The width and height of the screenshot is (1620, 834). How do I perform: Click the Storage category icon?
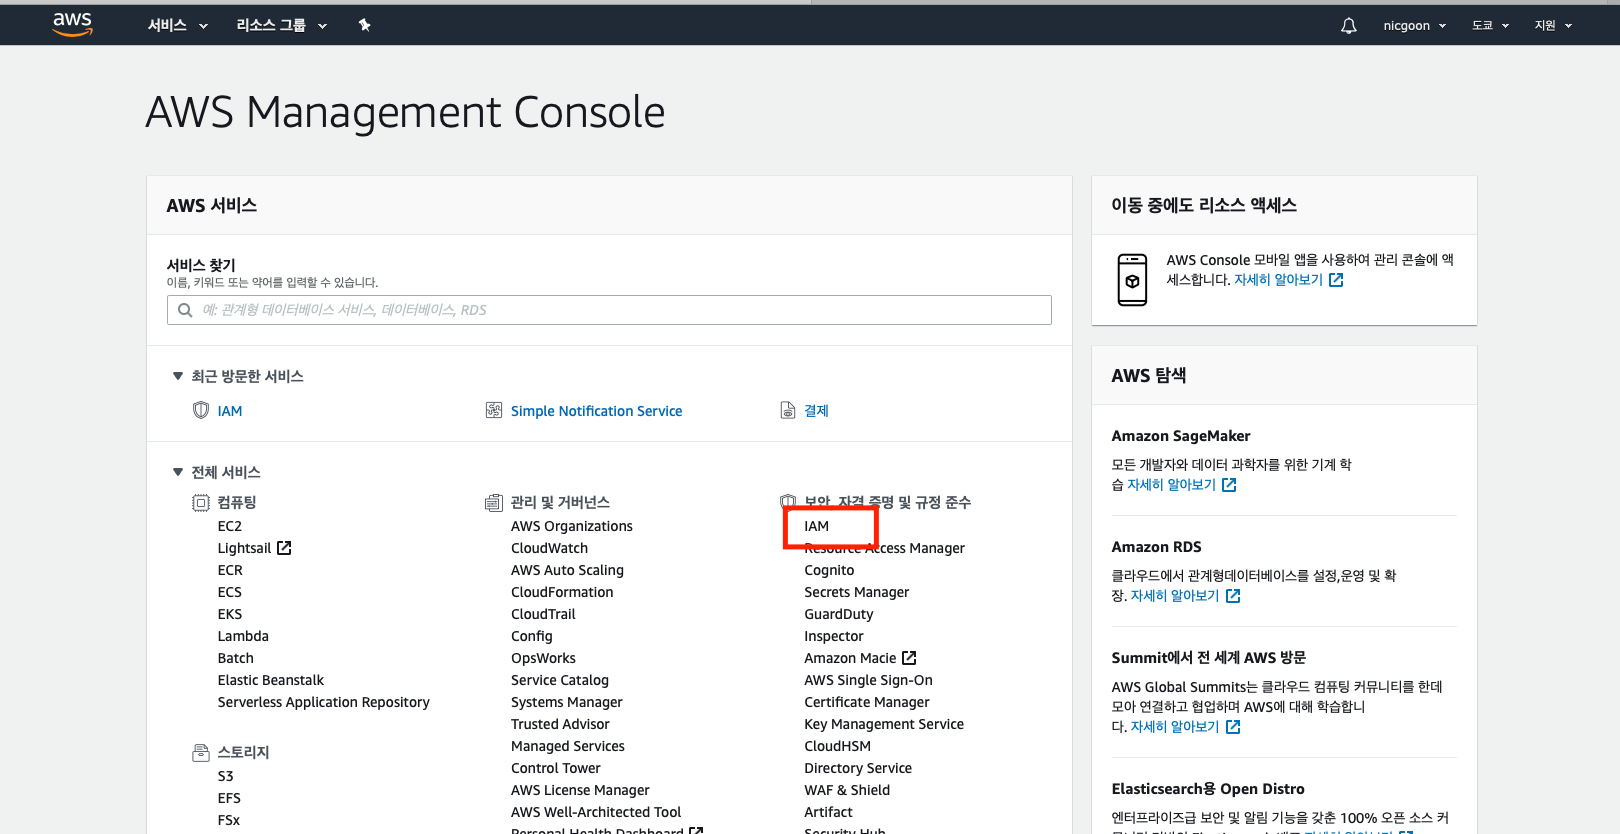[x=201, y=752]
